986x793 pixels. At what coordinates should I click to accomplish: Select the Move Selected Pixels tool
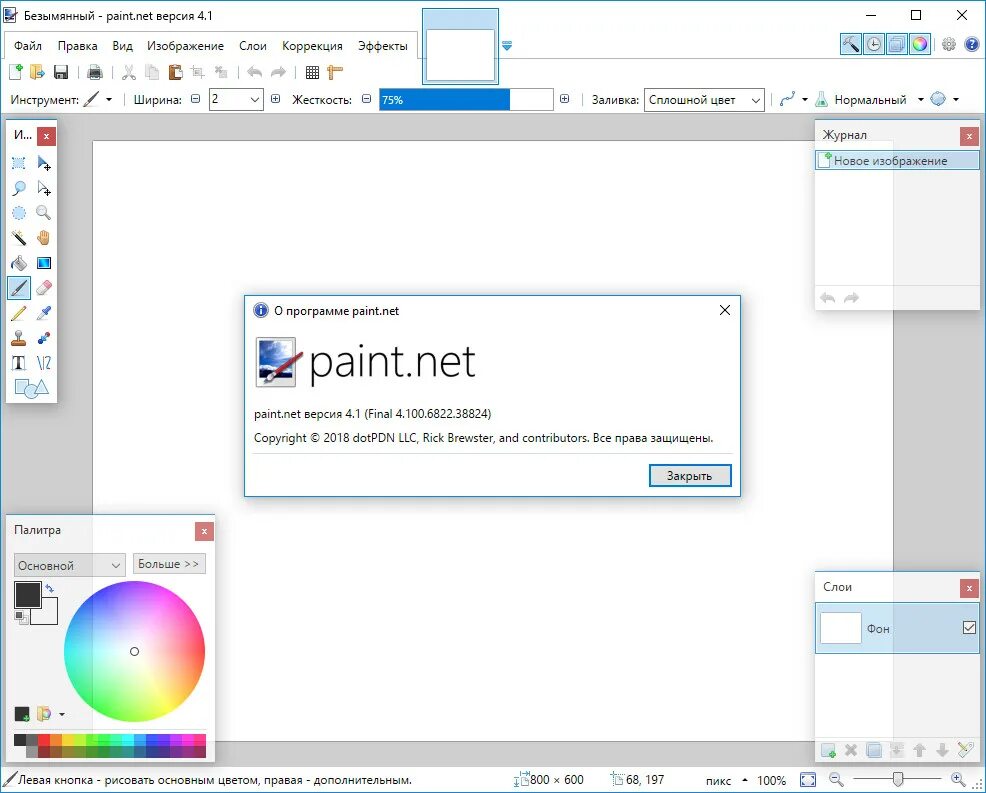coord(43,164)
